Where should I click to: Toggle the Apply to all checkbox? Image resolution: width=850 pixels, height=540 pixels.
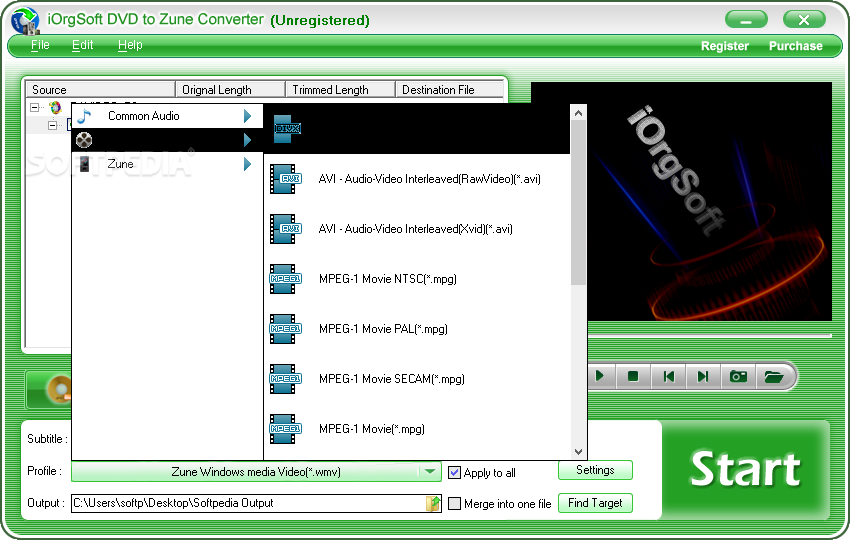click(x=454, y=473)
